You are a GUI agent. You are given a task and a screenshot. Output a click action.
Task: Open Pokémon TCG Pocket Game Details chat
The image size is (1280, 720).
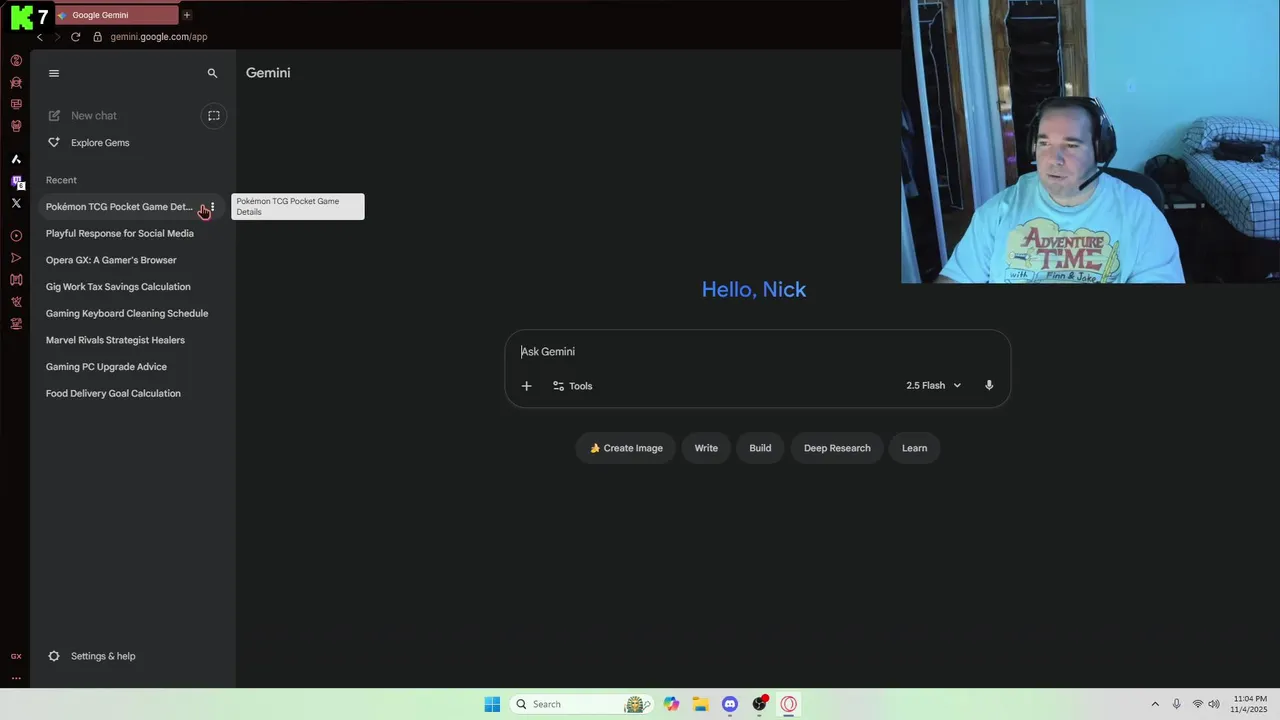[x=119, y=207]
